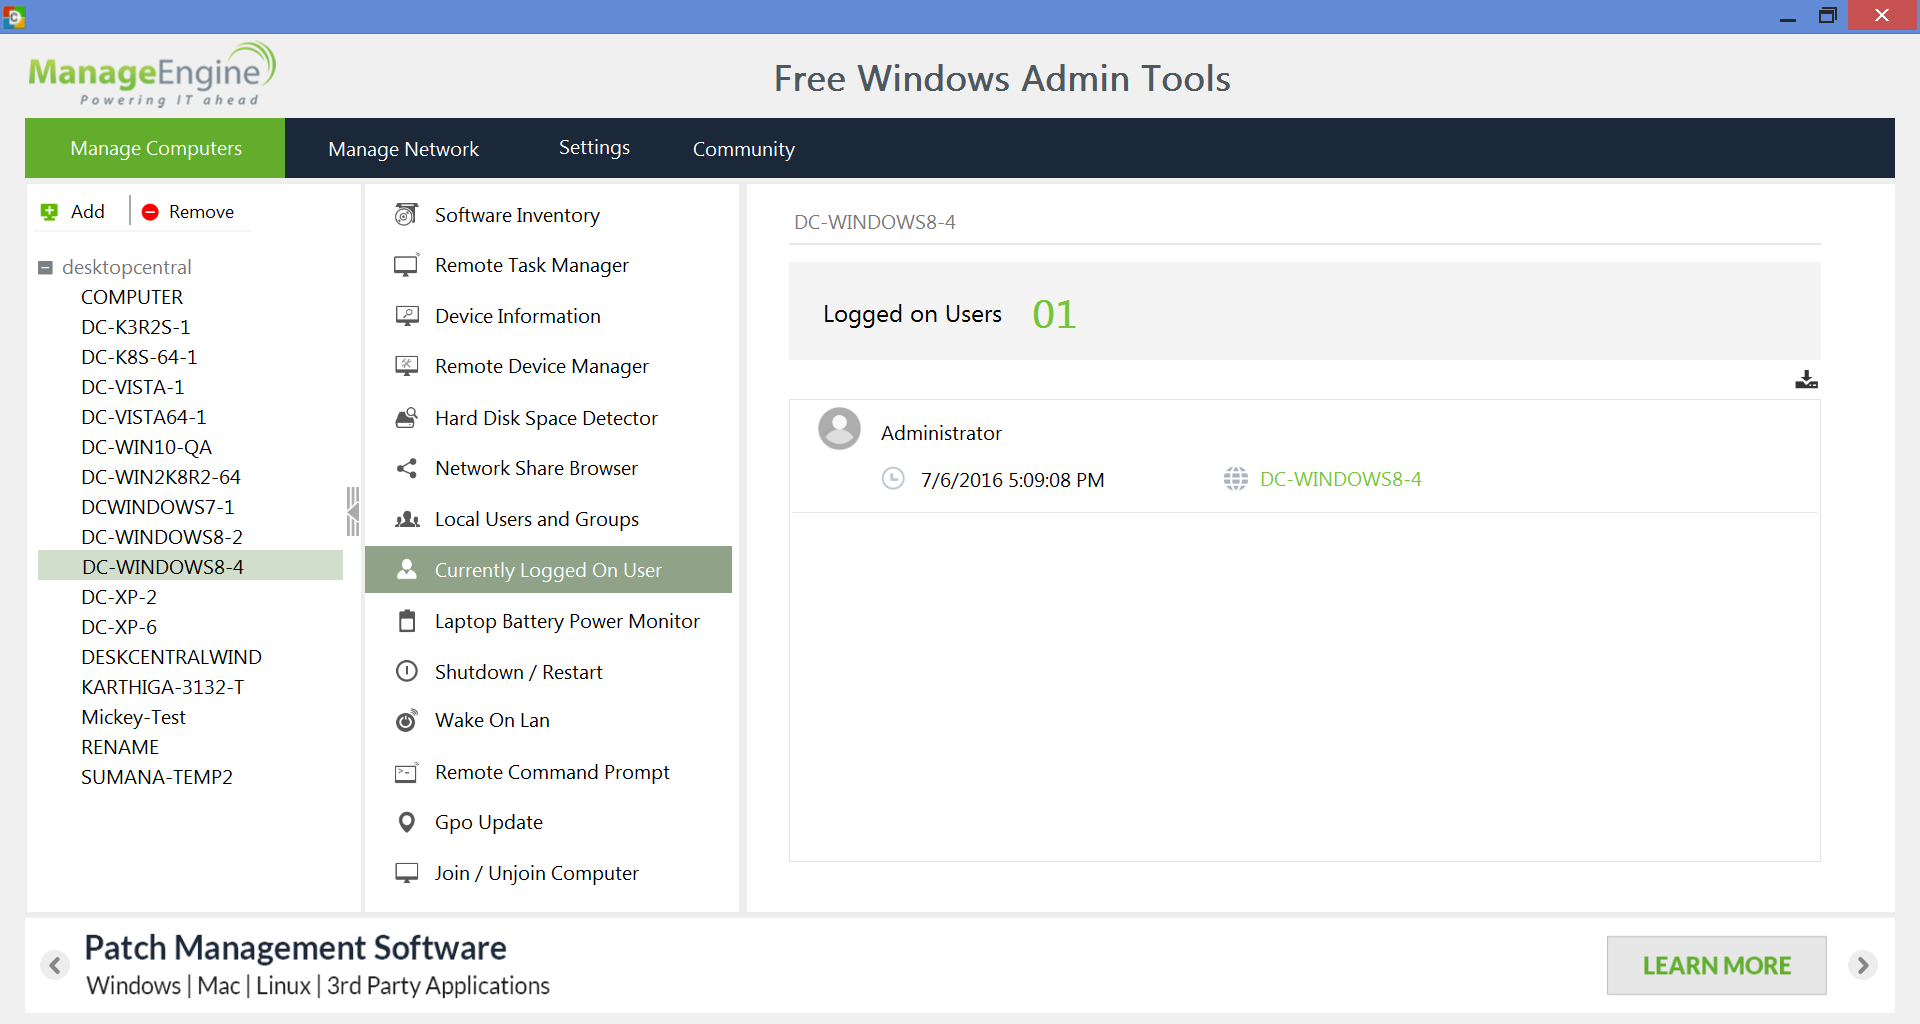Open the Hard Disk Space Detector tool
Screen dimensions: 1920x1024
coord(548,418)
